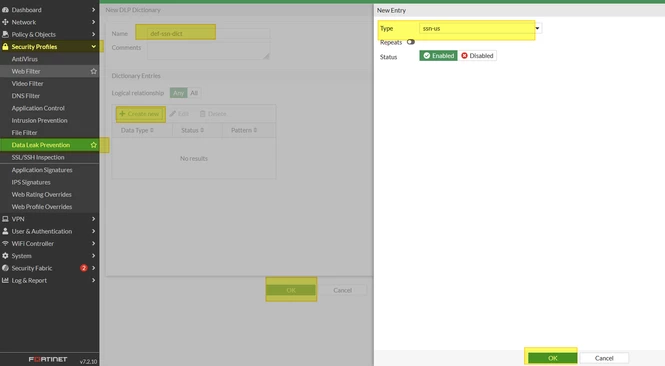Click favorite star next to Data Leak Prevention
This screenshot has height=366, width=665.
coord(94,145)
